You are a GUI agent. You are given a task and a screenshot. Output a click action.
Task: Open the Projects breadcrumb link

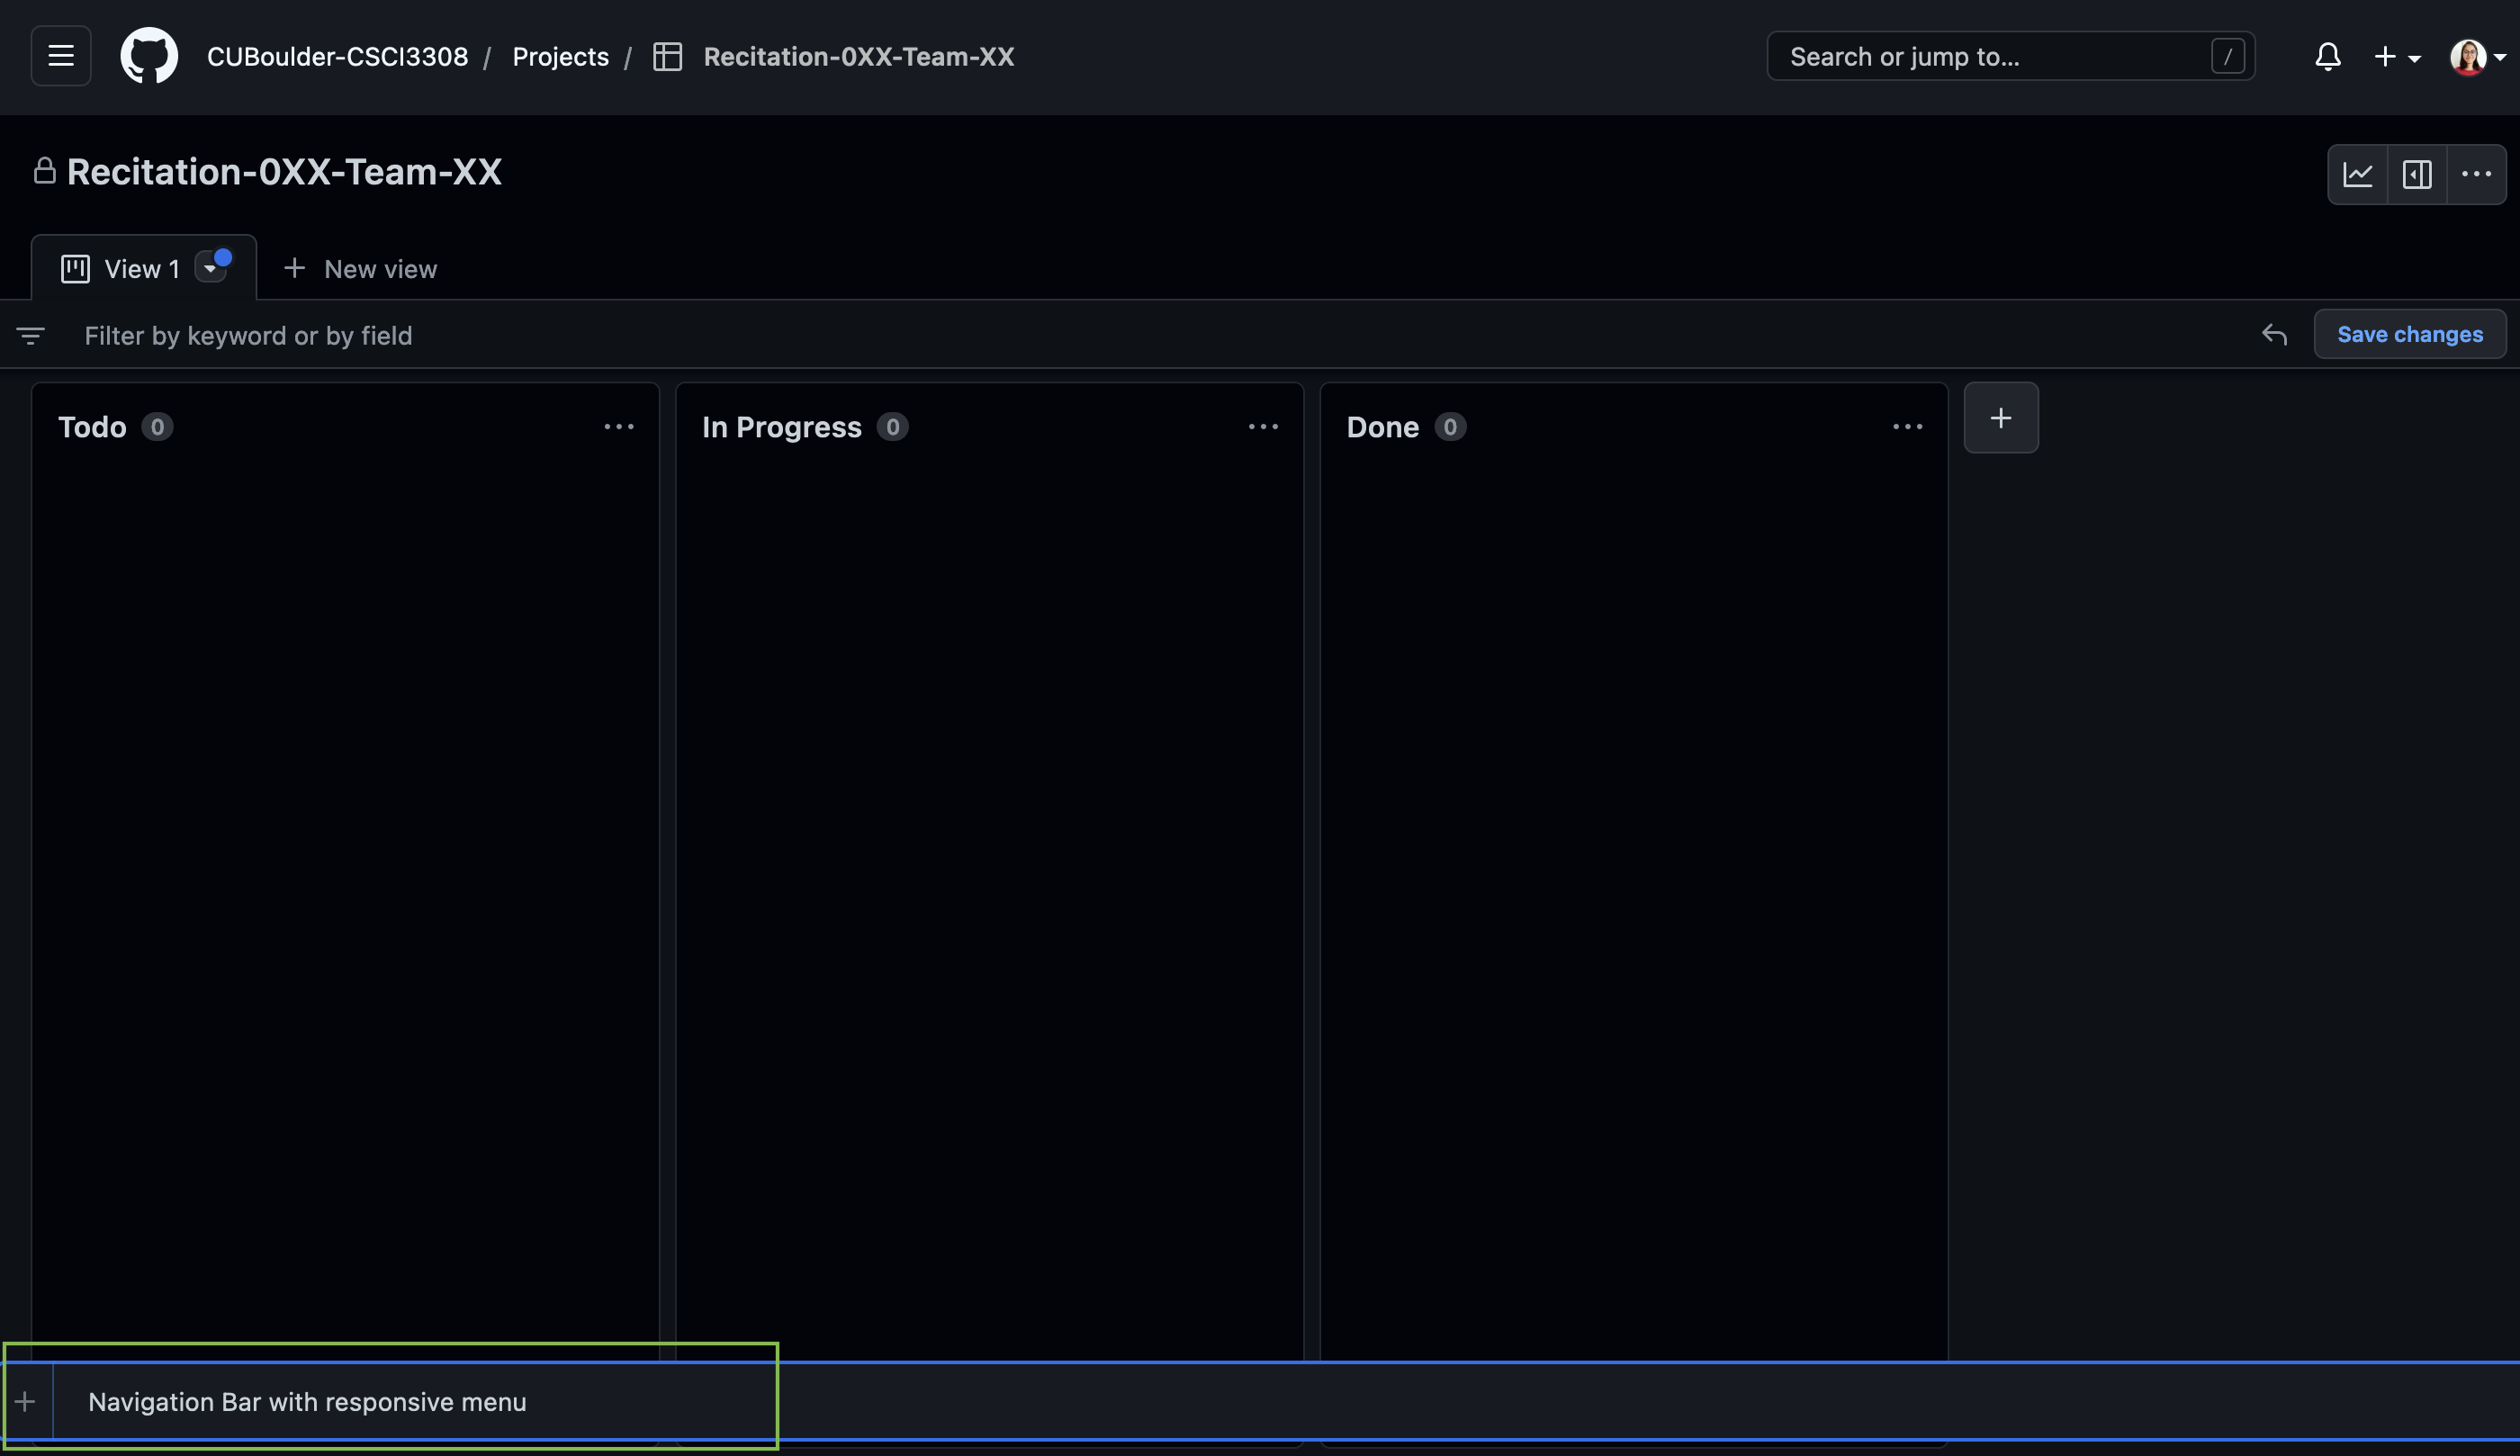(x=560, y=57)
